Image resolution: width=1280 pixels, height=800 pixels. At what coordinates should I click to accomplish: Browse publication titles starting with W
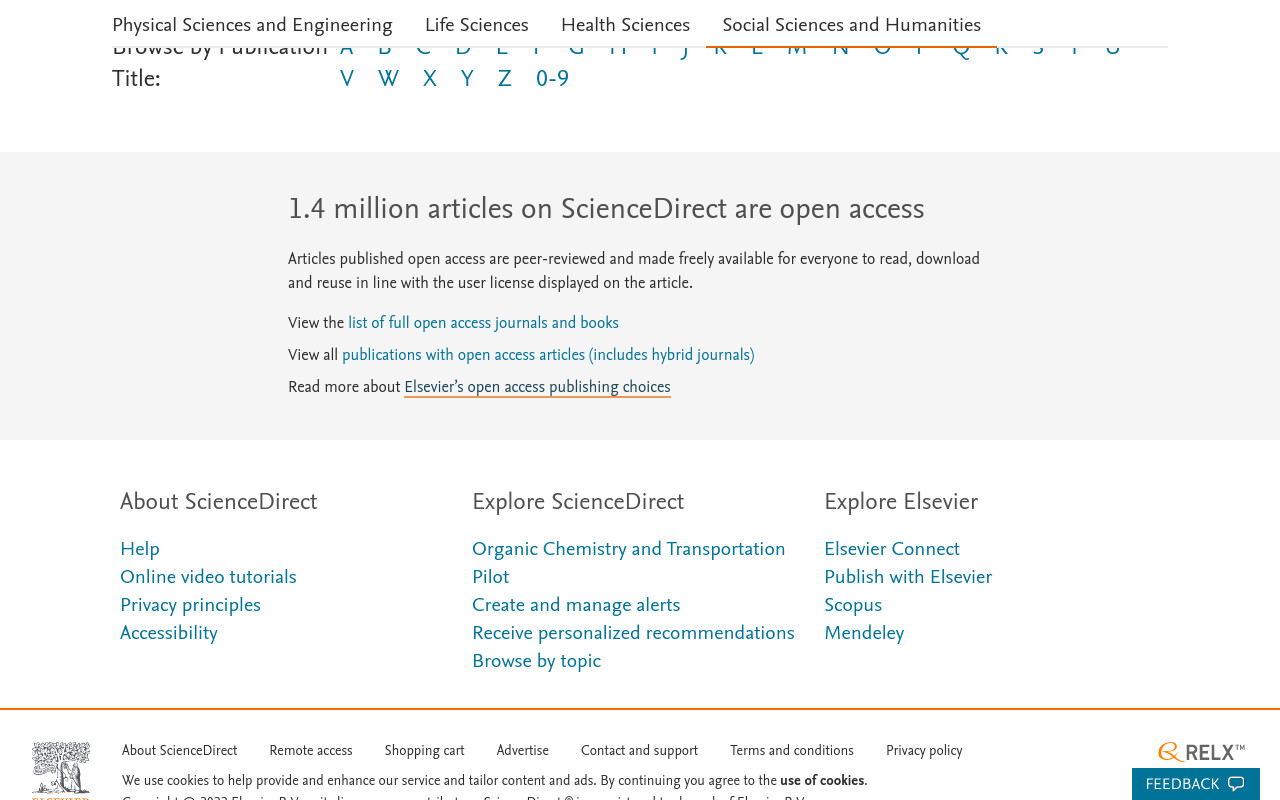tap(388, 79)
